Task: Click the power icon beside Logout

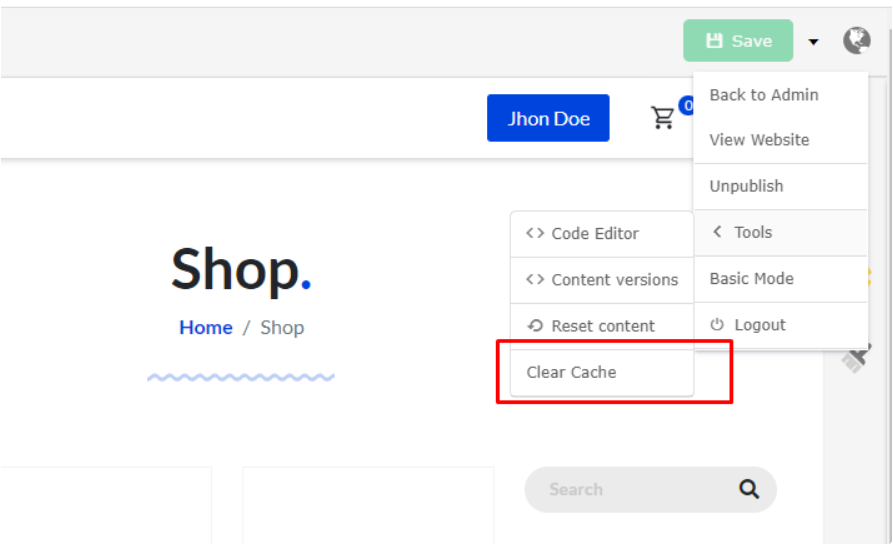Action: (x=716, y=325)
